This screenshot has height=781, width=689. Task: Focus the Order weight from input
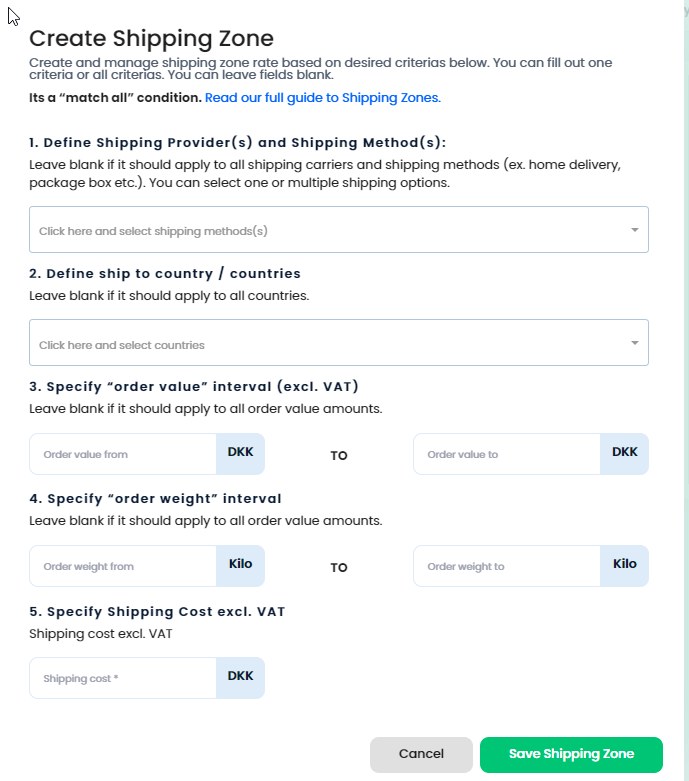tap(123, 566)
